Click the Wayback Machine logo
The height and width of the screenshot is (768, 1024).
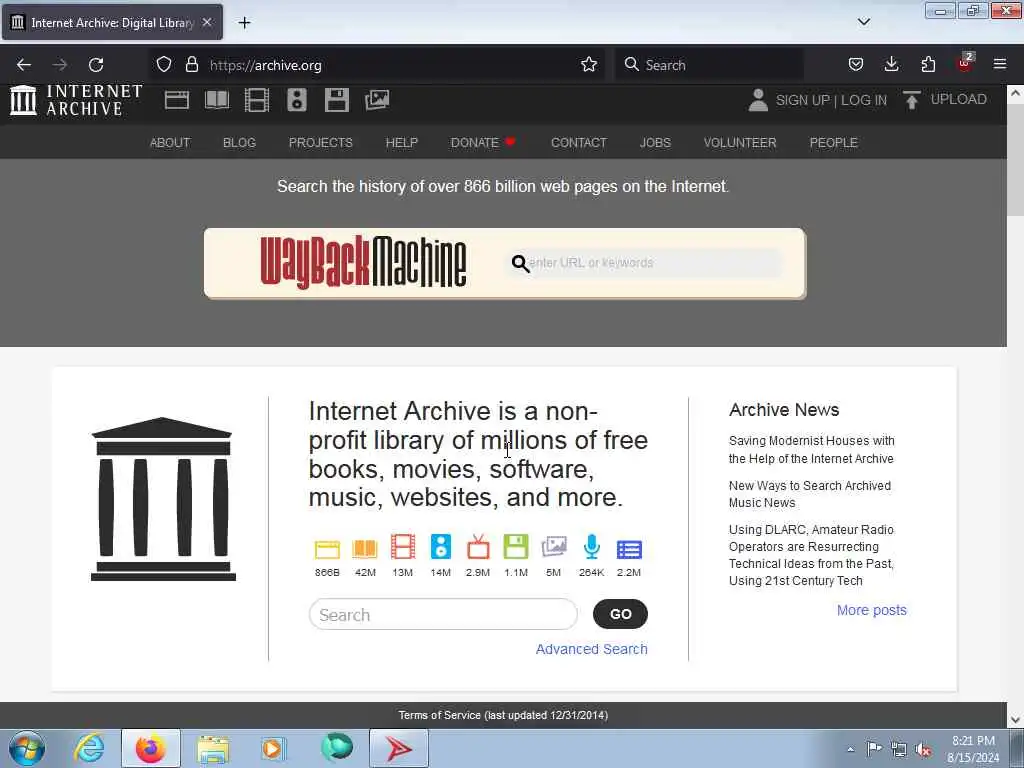click(363, 263)
